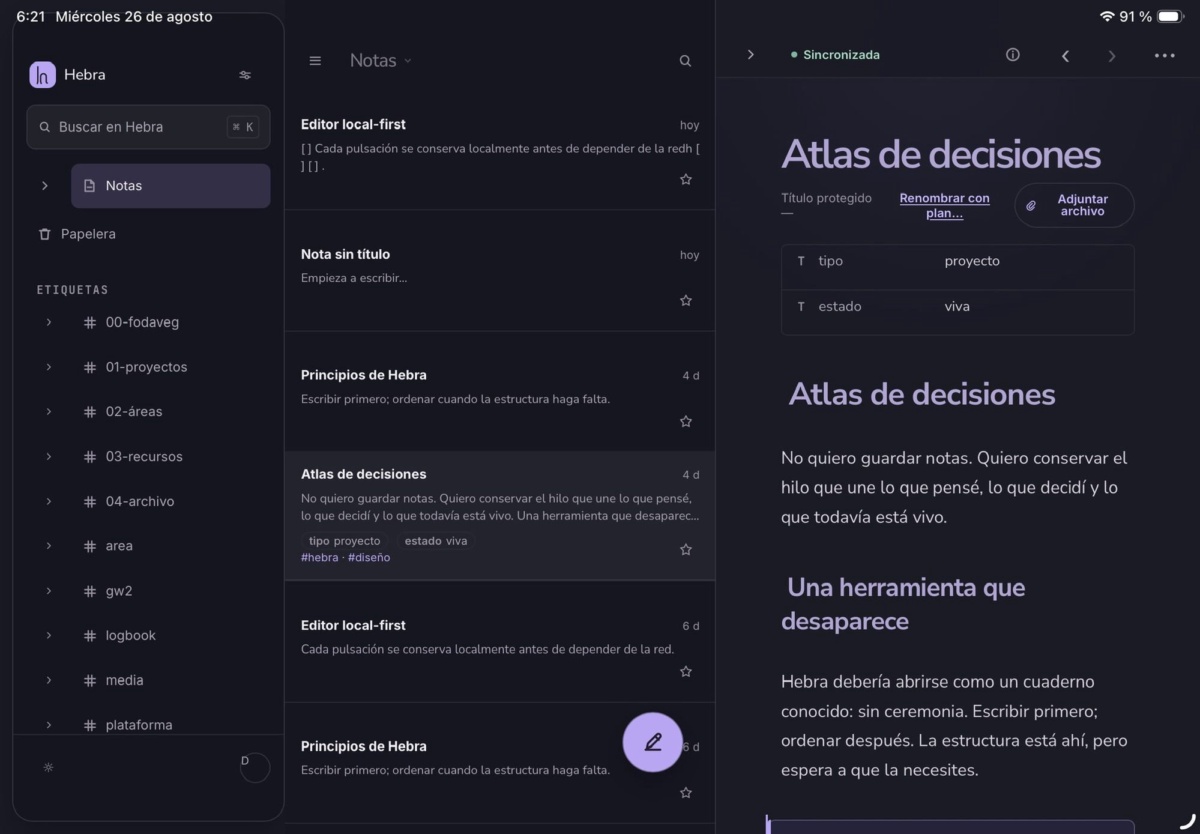
Task: Open the D user avatar
Action: coord(255,767)
